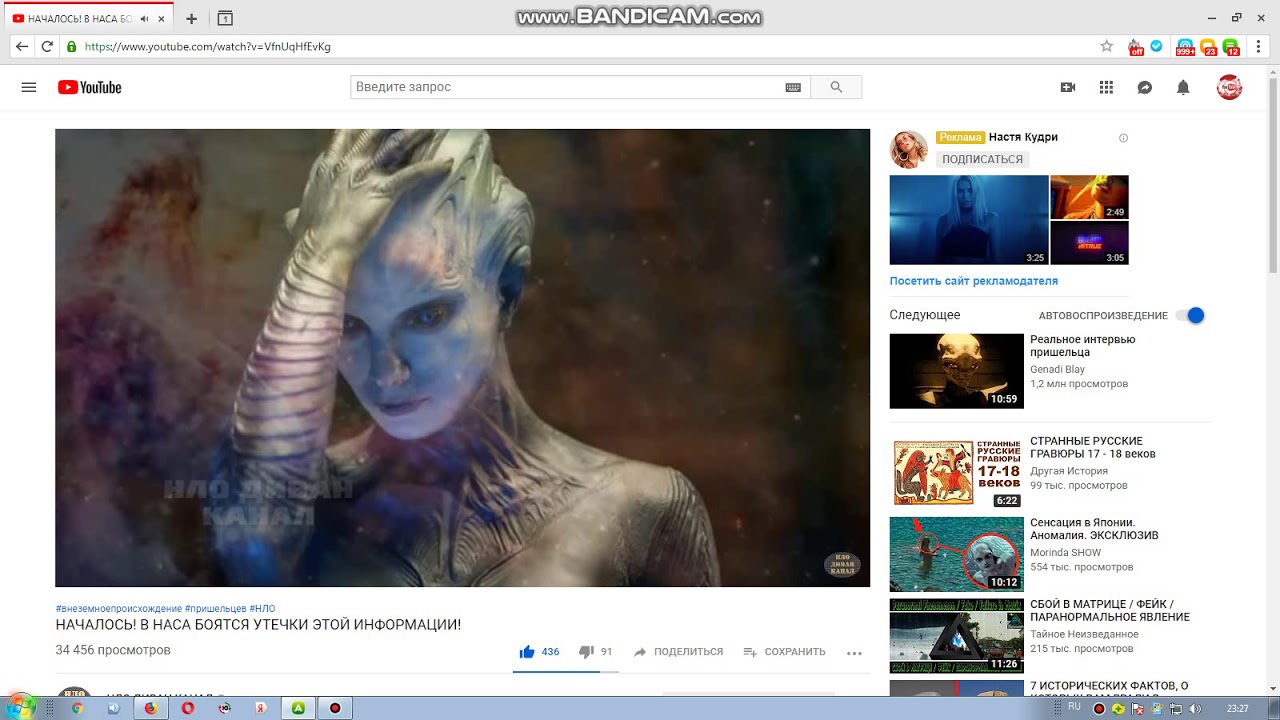1280x720 pixels.
Task: Go to the YouTube home logo
Action: coord(89,87)
